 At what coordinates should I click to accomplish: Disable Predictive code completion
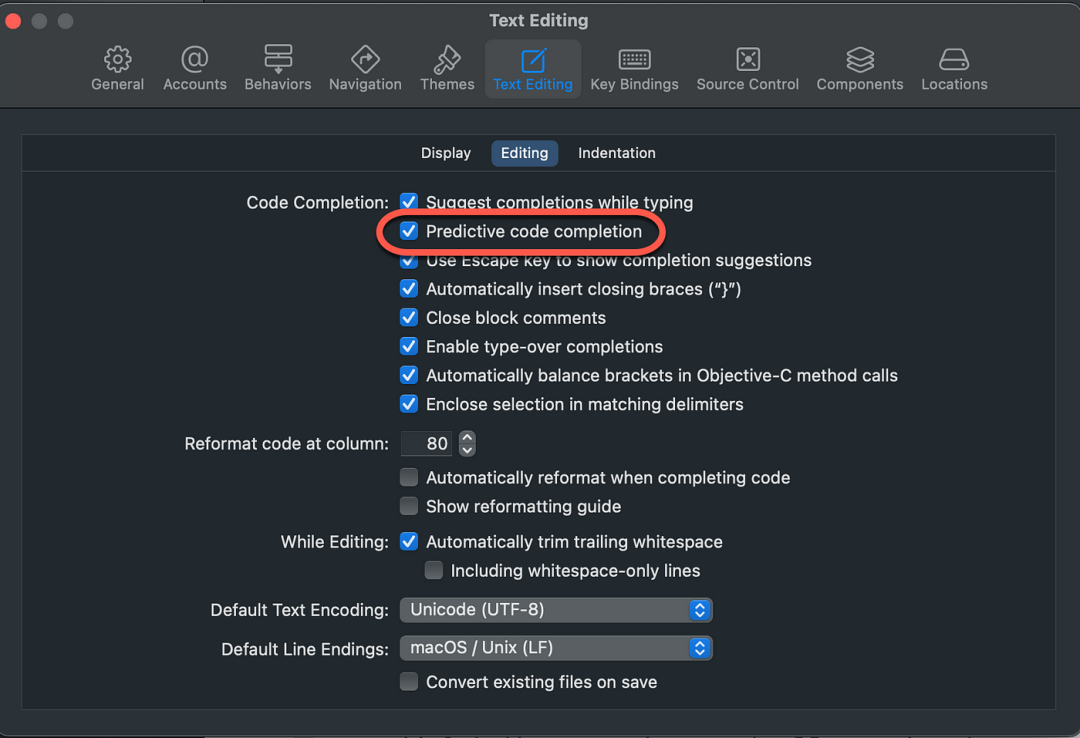pos(410,231)
